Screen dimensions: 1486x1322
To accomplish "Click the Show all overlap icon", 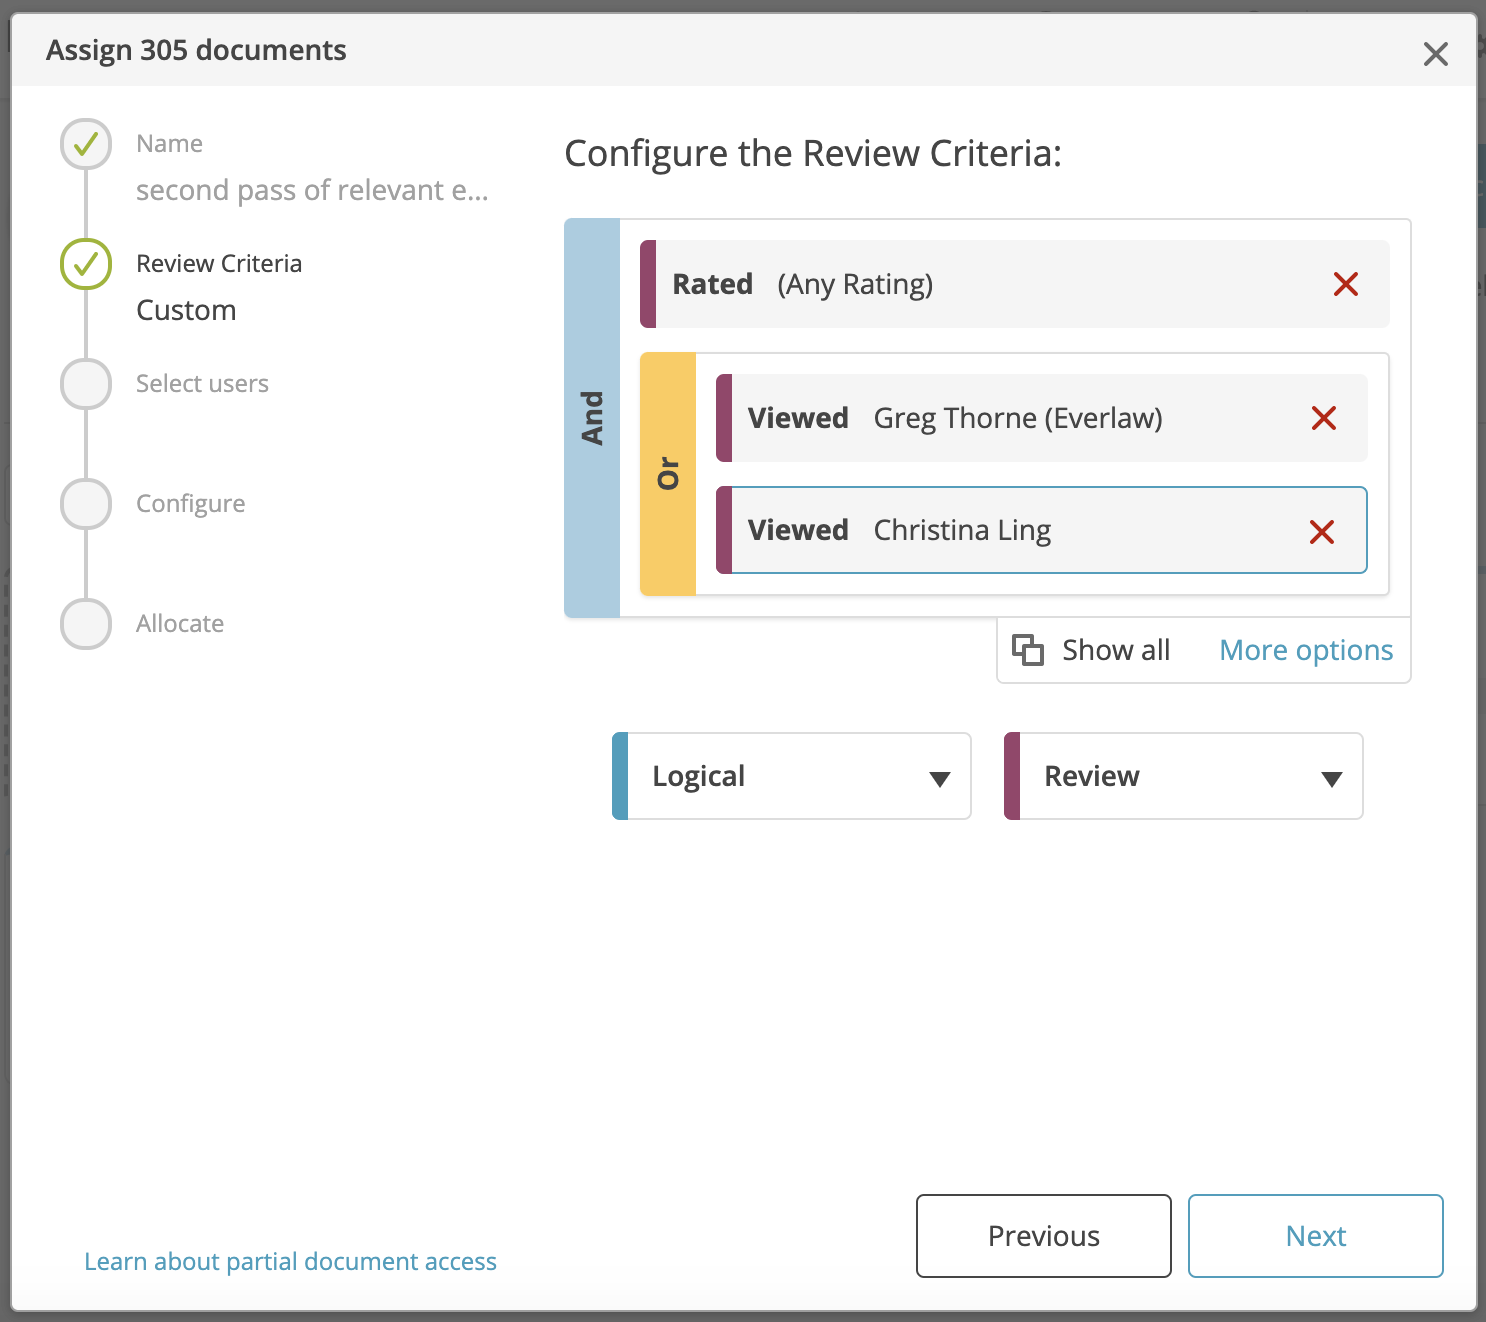I will pos(1028,649).
